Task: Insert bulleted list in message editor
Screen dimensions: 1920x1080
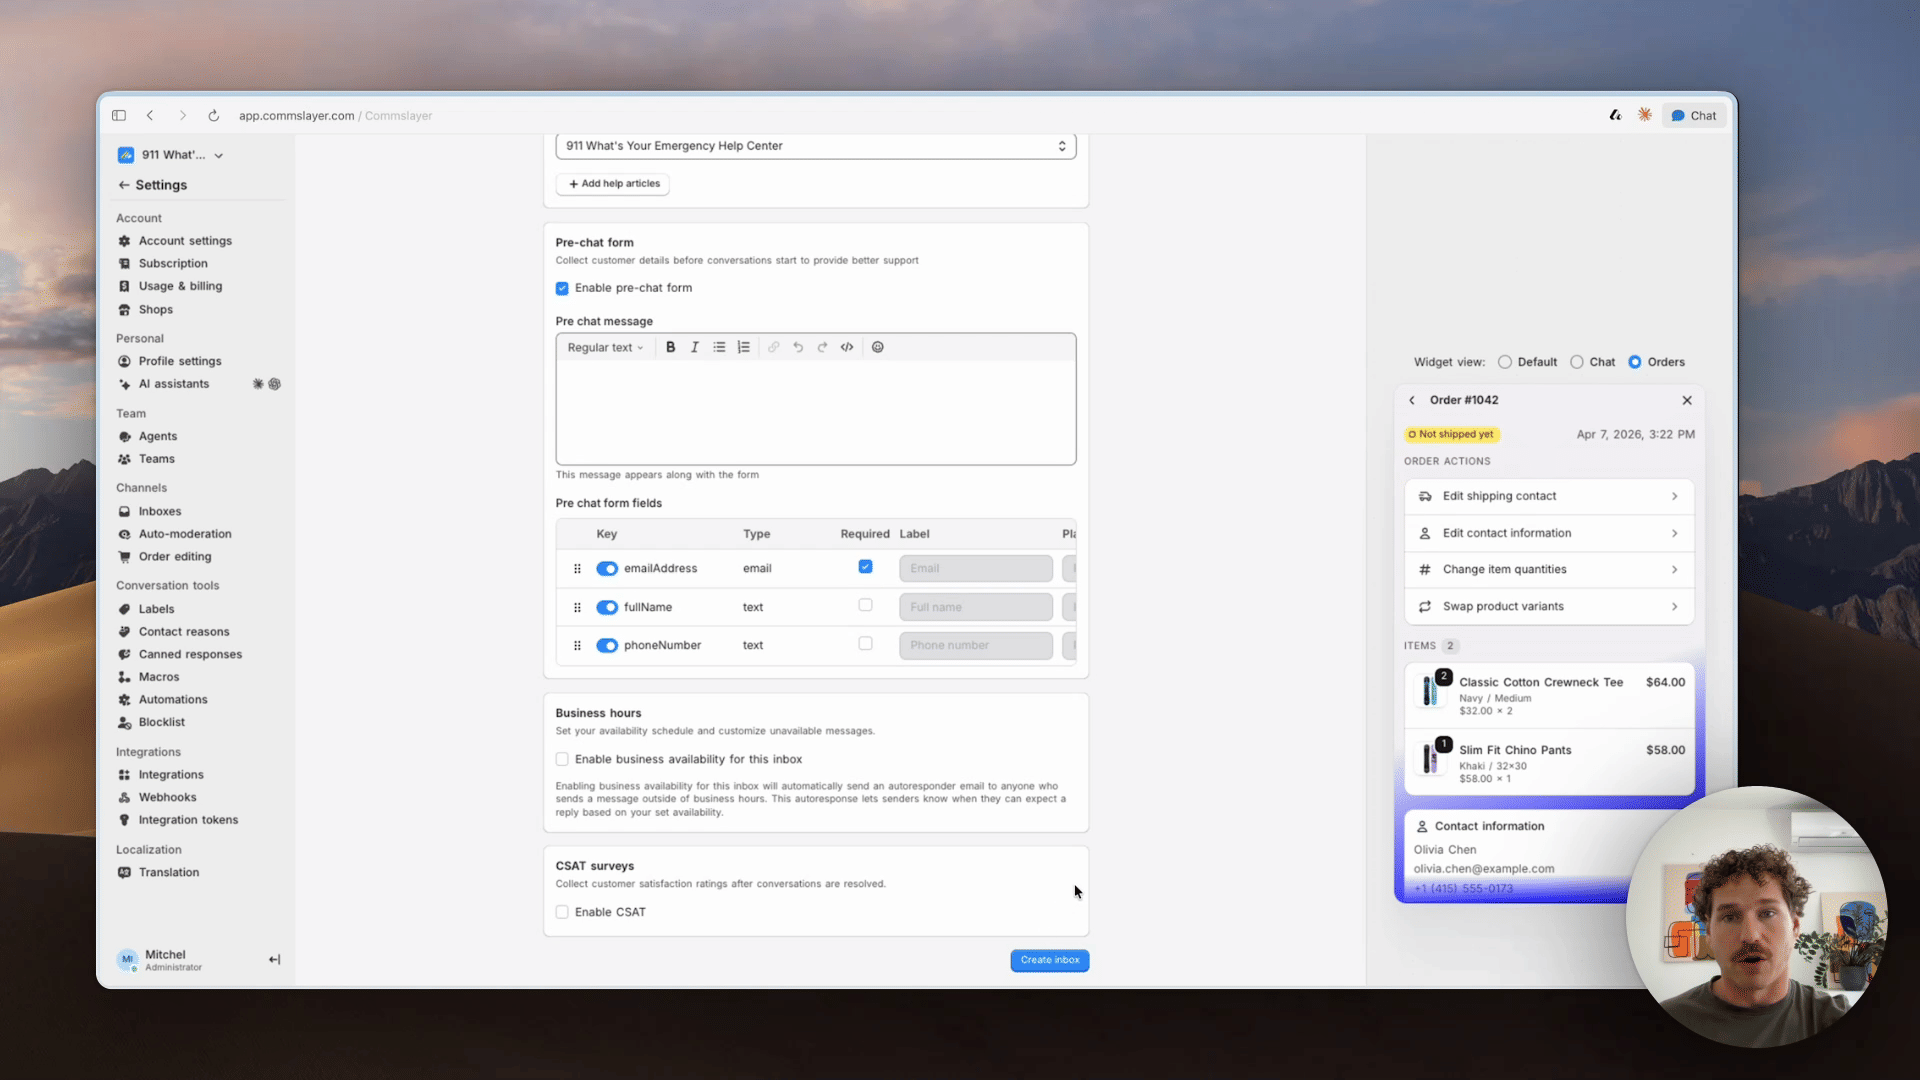Action: click(719, 347)
